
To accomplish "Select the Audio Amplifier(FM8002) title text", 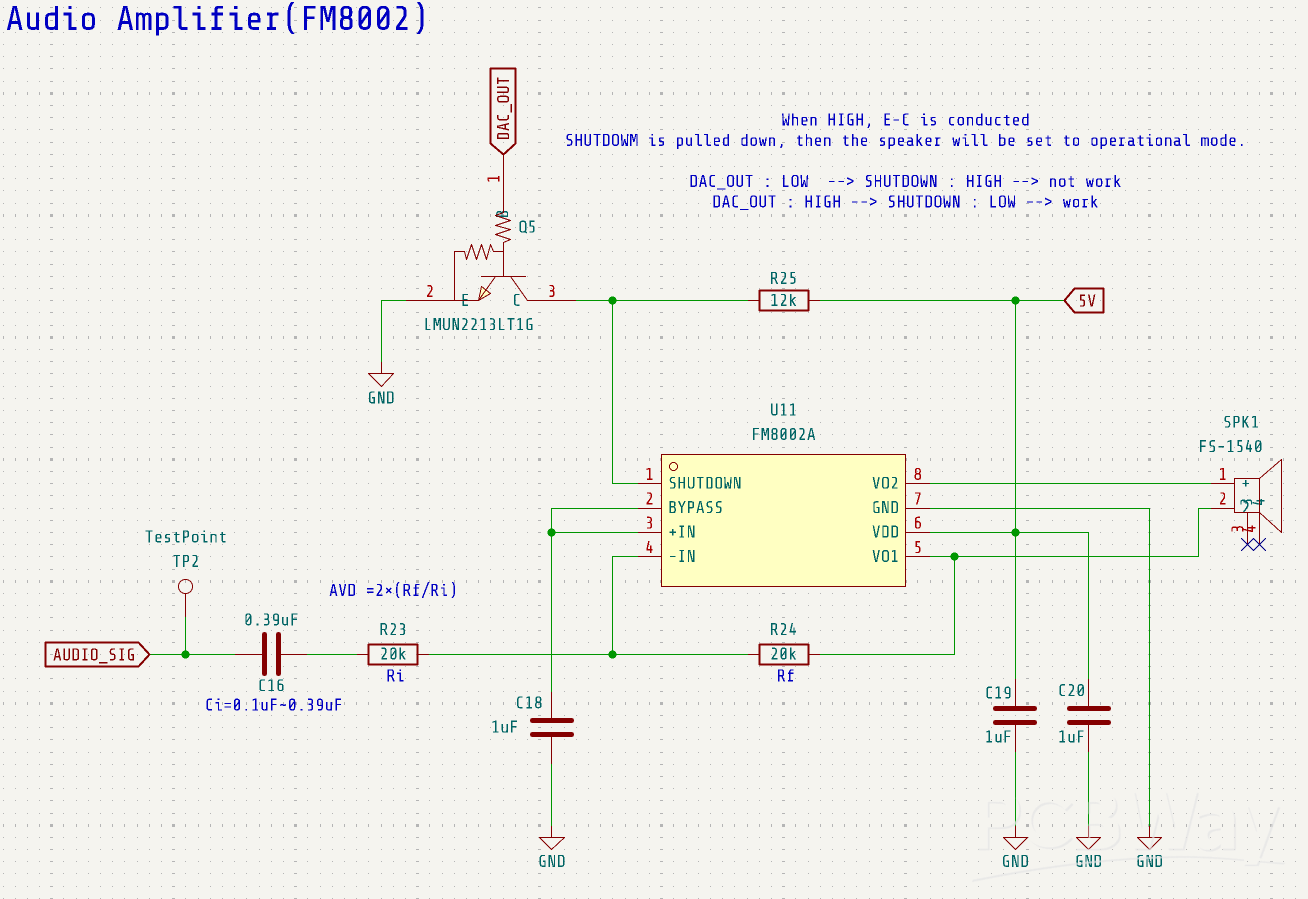I will click(217, 19).
